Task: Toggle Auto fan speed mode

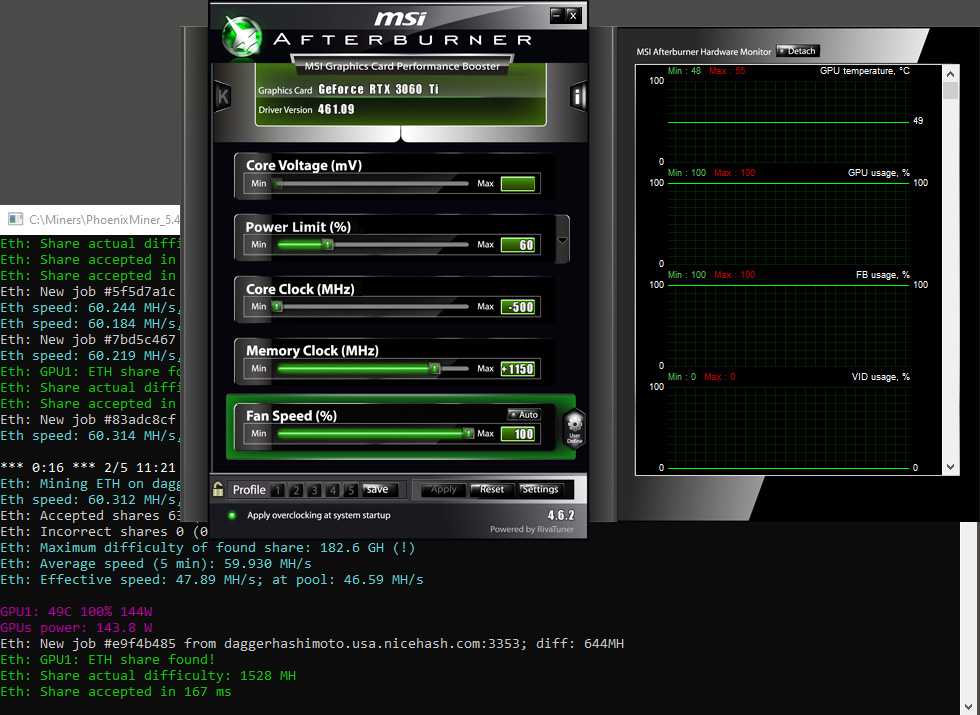Action: [524, 414]
